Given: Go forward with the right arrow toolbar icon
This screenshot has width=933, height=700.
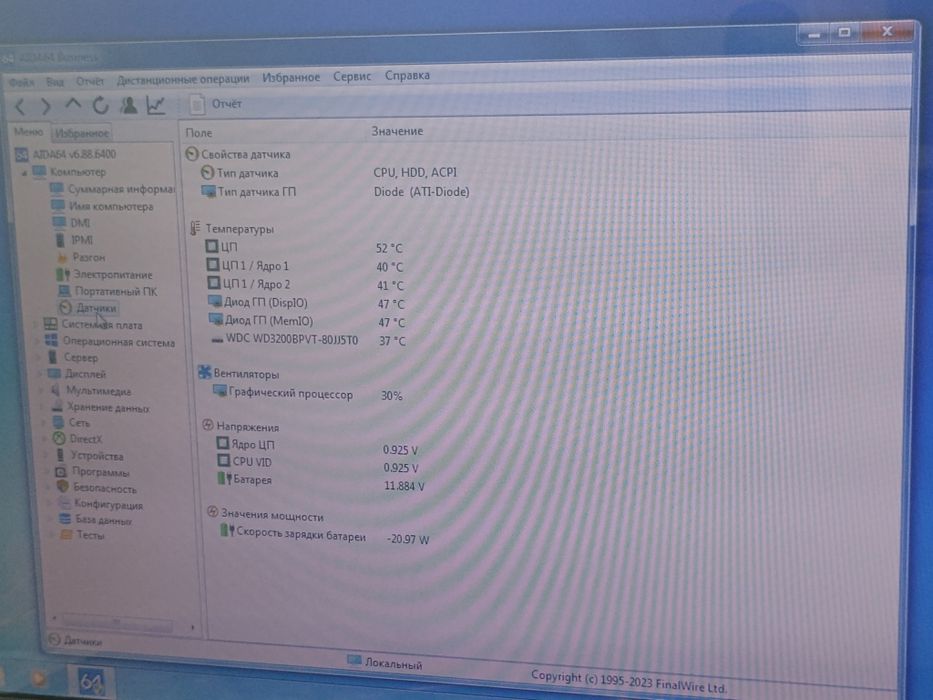Looking at the screenshot, I should 46,106.
